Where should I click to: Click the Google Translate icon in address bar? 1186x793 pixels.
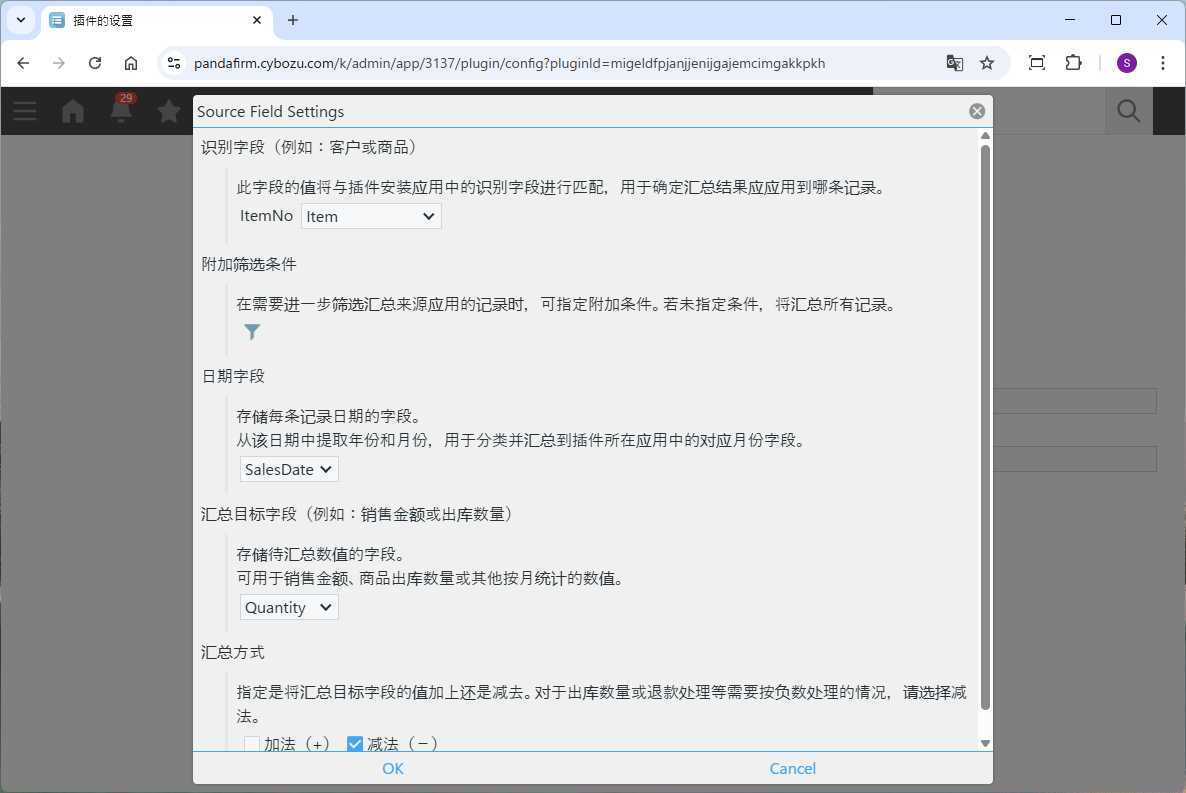pyautogui.click(x=955, y=63)
